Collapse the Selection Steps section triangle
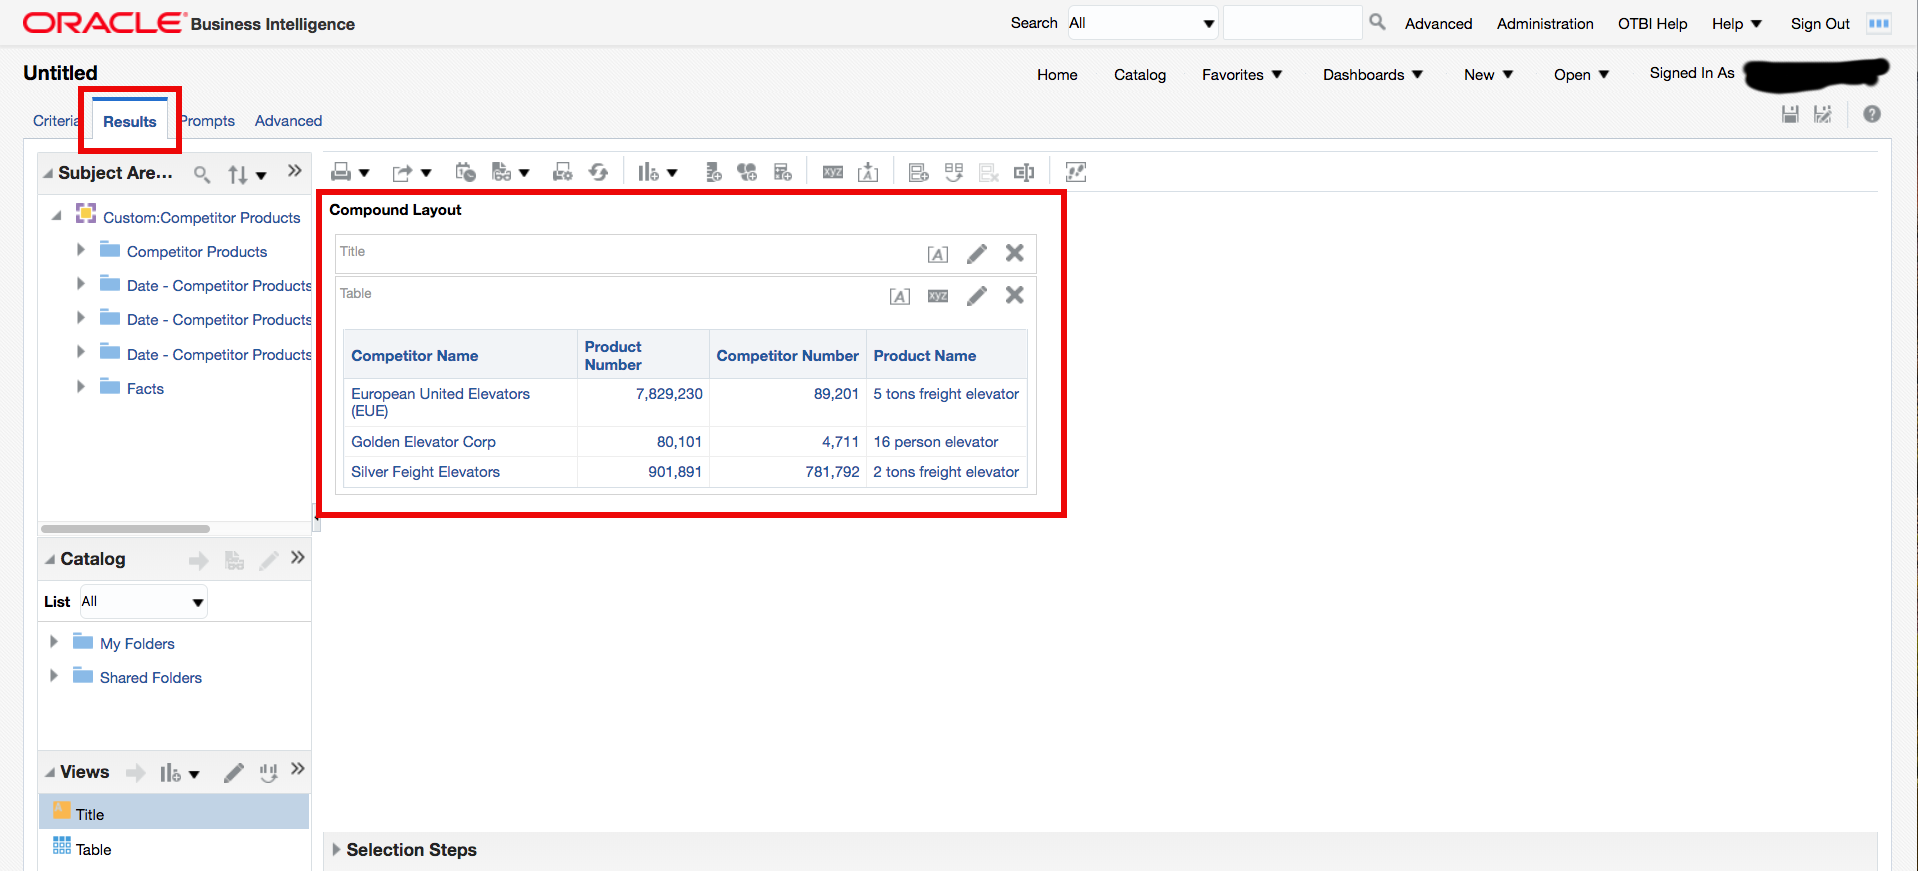 pos(336,849)
